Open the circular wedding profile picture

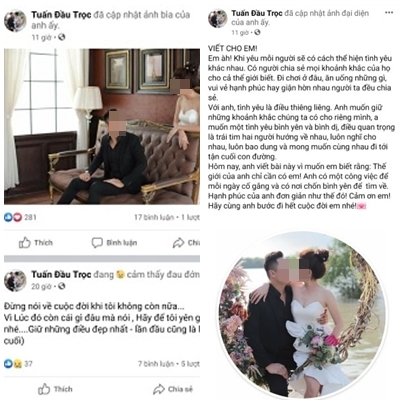click(x=303, y=315)
